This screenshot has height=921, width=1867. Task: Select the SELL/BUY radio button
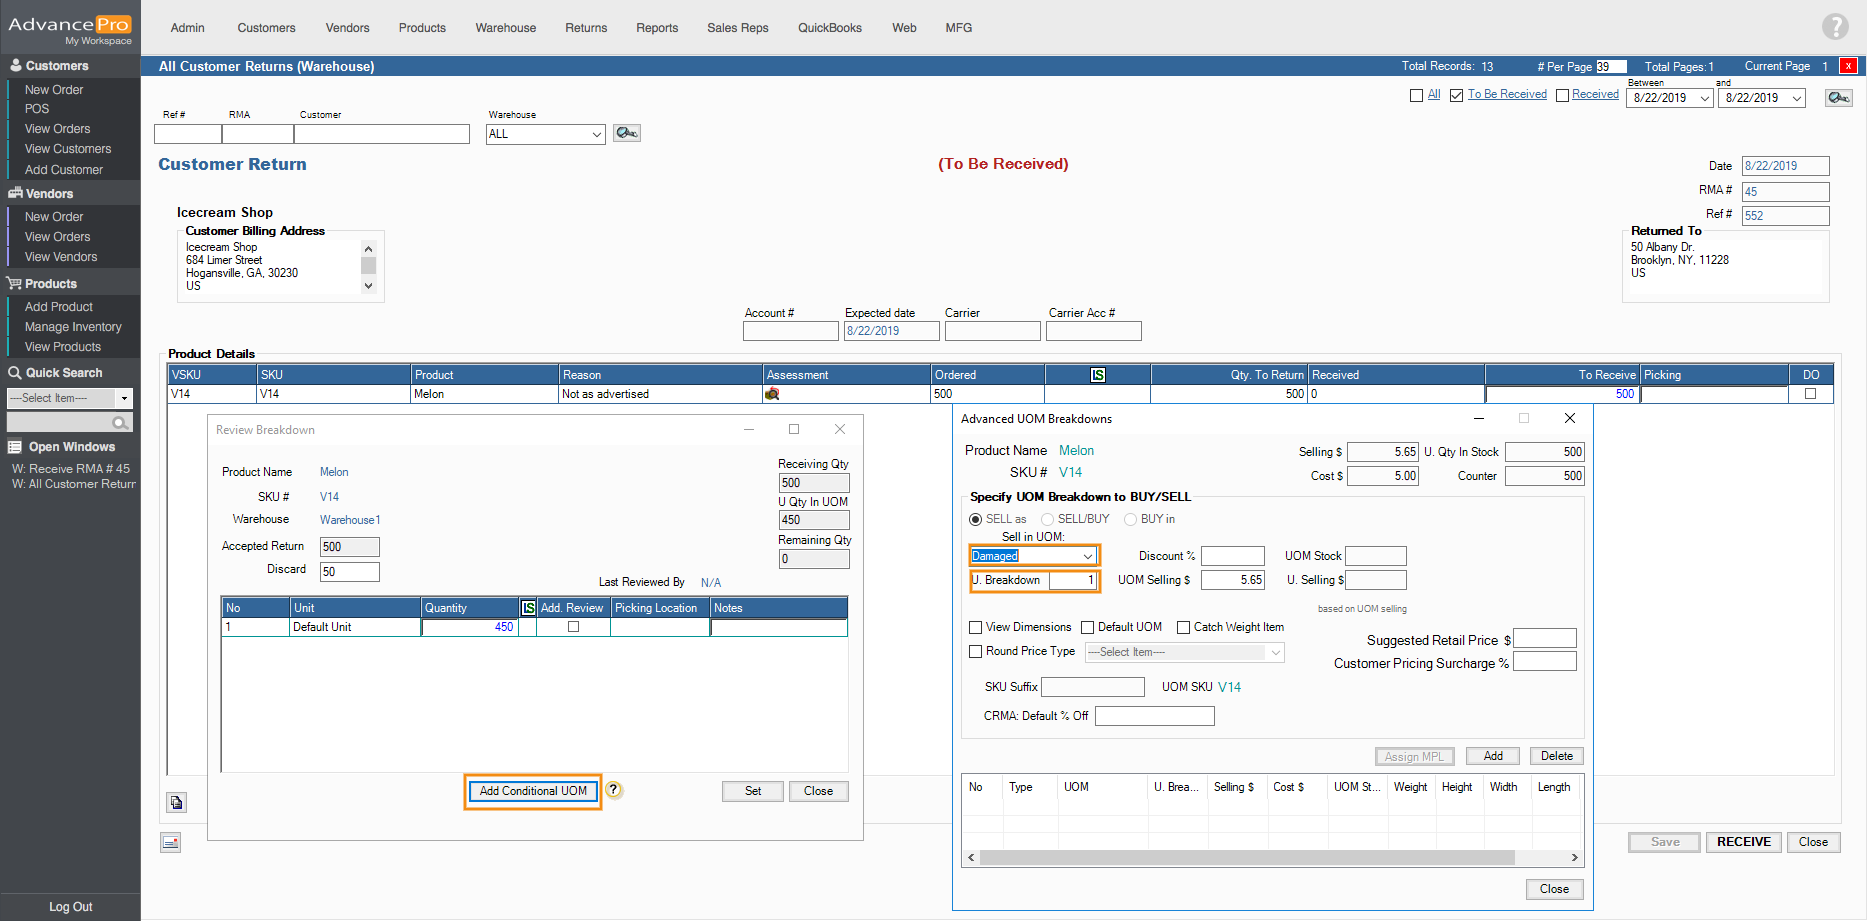tap(1047, 519)
